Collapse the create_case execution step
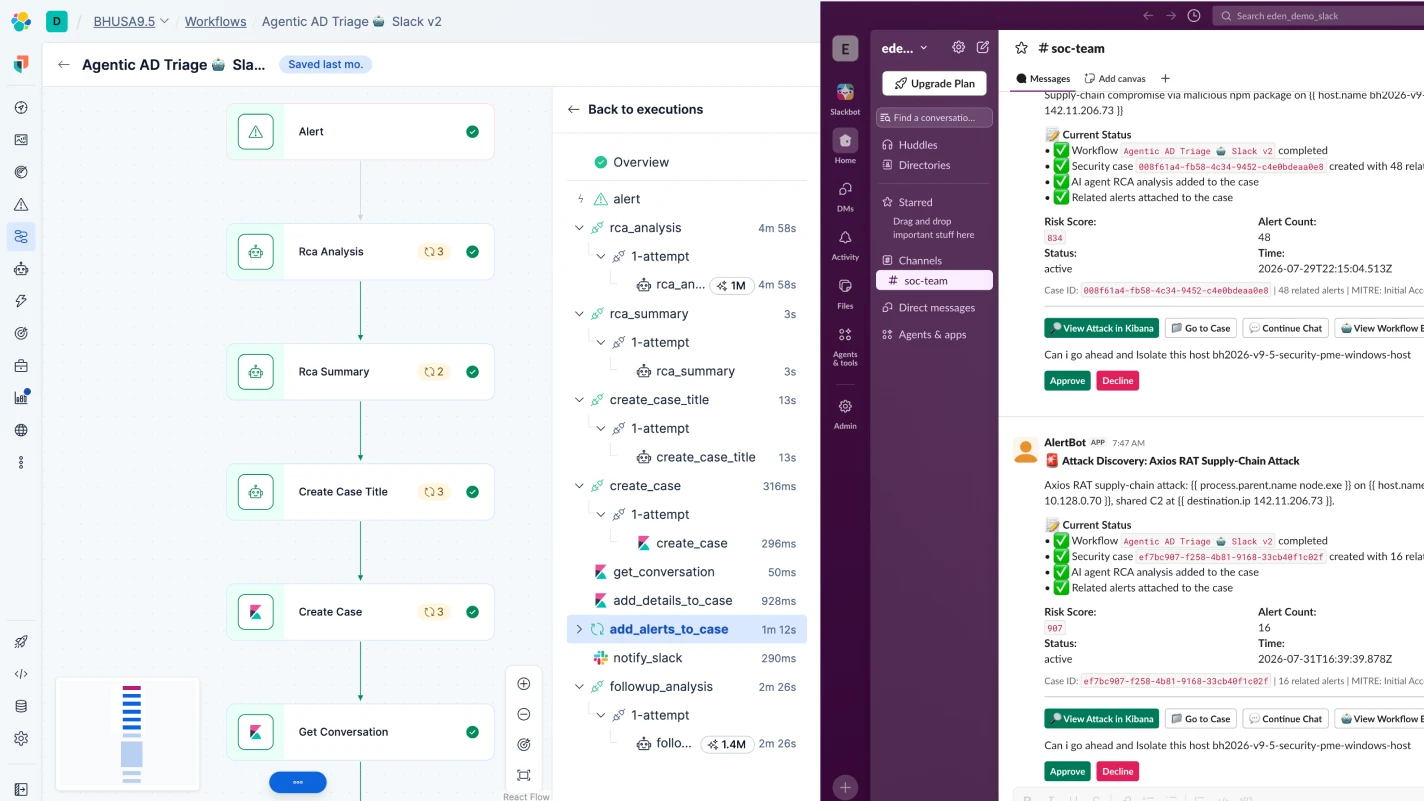This screenshot has width=1424, height=801. 579,486
